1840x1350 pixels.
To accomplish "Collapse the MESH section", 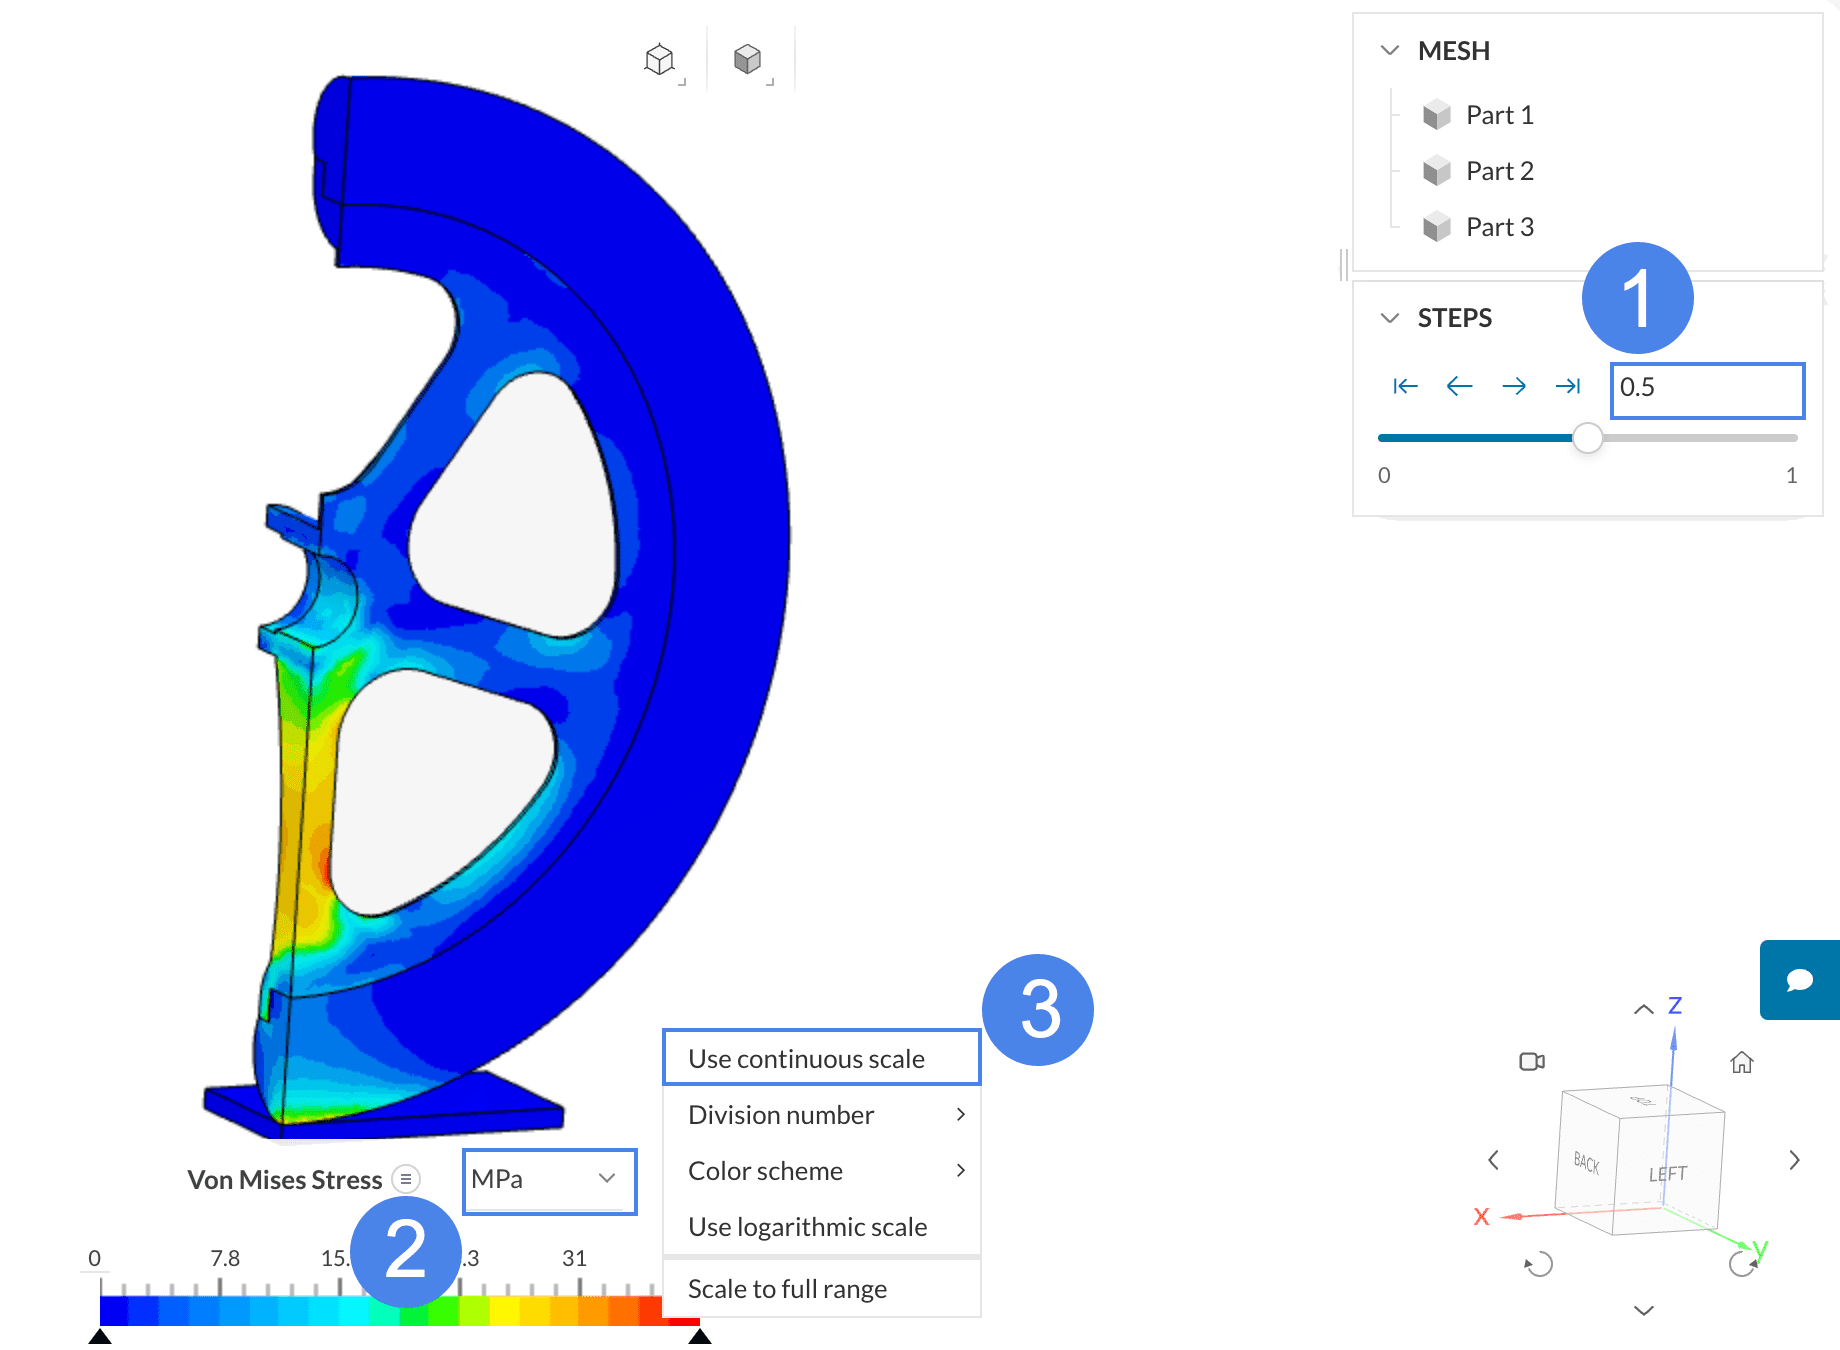I will 1389,51.
